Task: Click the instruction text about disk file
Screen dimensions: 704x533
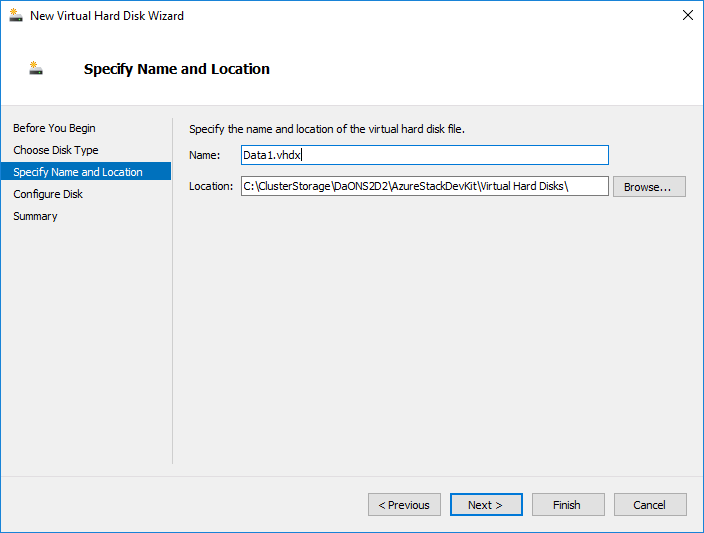Action: point(327,129)
